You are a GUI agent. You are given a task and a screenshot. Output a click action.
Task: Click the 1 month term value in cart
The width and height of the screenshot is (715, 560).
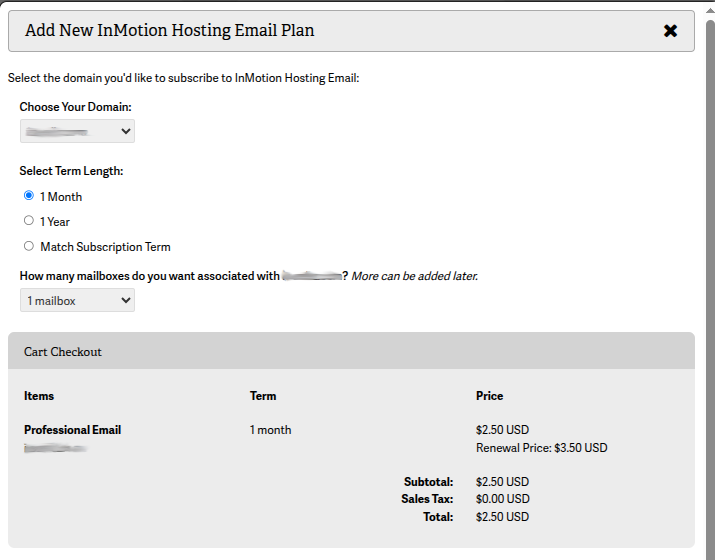[x=270, y=430]
